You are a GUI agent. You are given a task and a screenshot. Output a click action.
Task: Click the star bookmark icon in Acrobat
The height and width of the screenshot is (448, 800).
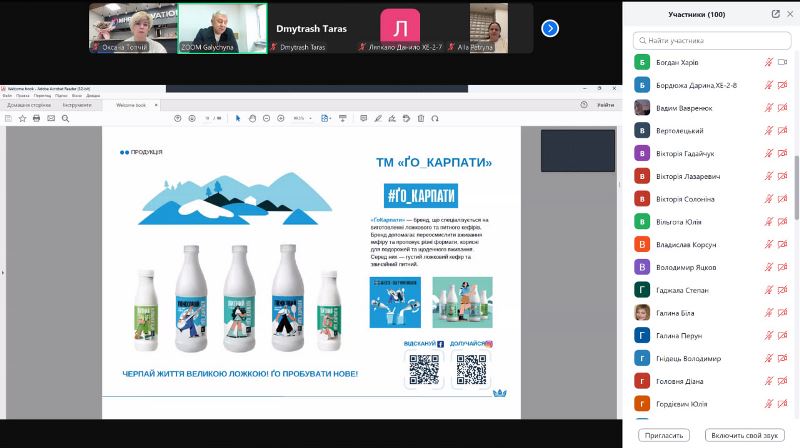pyautogui.click(x=22, y=118)
